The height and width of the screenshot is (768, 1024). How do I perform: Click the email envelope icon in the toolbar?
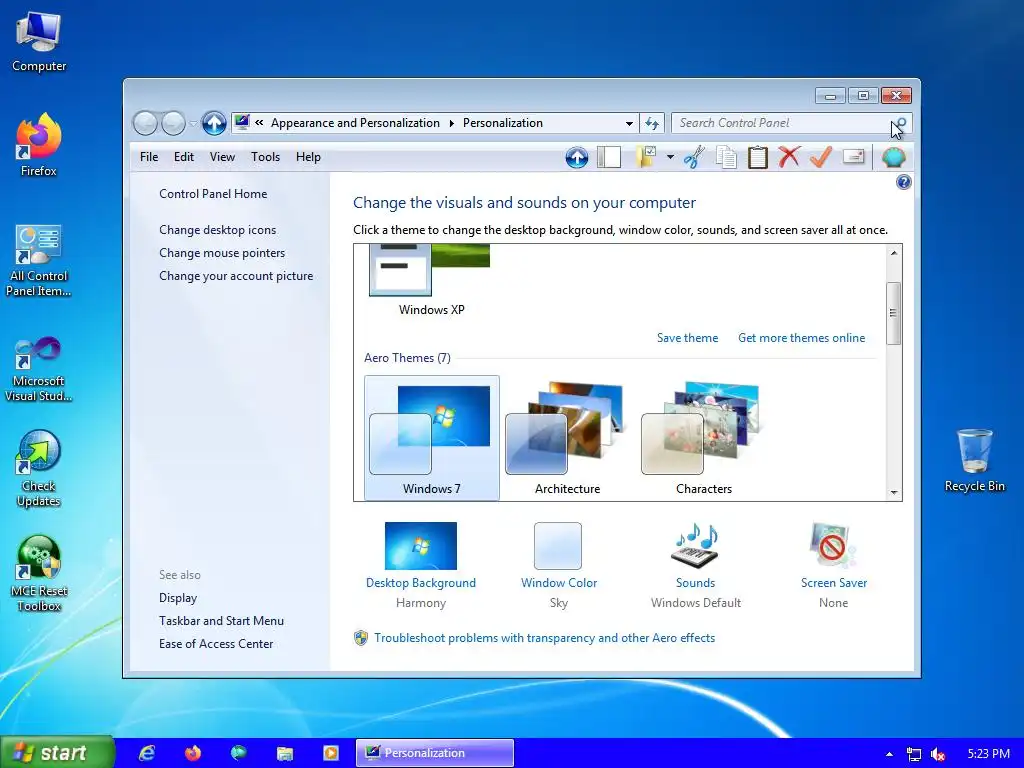854,156
